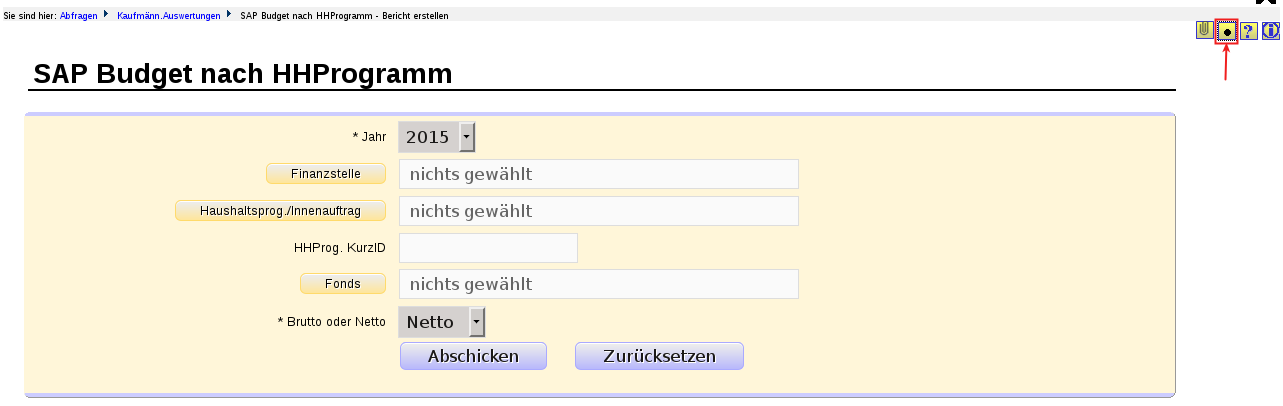1283x406 pixels.
Task: Open Kaufmänn.Auswertungen breadcrumb link
Action: pos(169,16)
